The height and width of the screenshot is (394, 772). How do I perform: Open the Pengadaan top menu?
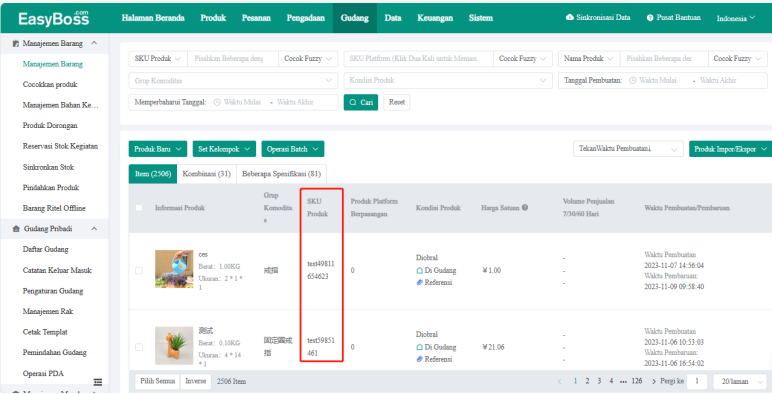coord(306,18)
